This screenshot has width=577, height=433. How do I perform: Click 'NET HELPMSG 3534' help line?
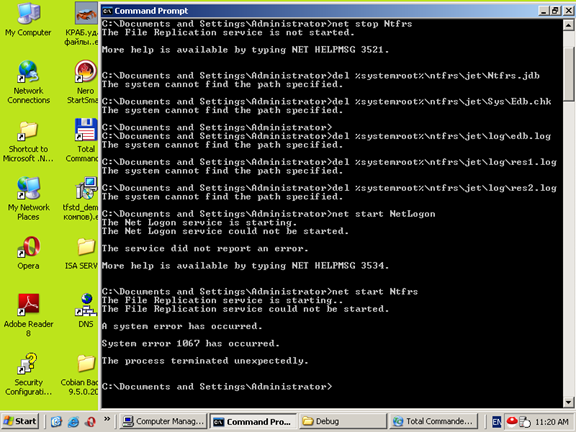click(x=245, y=266)
